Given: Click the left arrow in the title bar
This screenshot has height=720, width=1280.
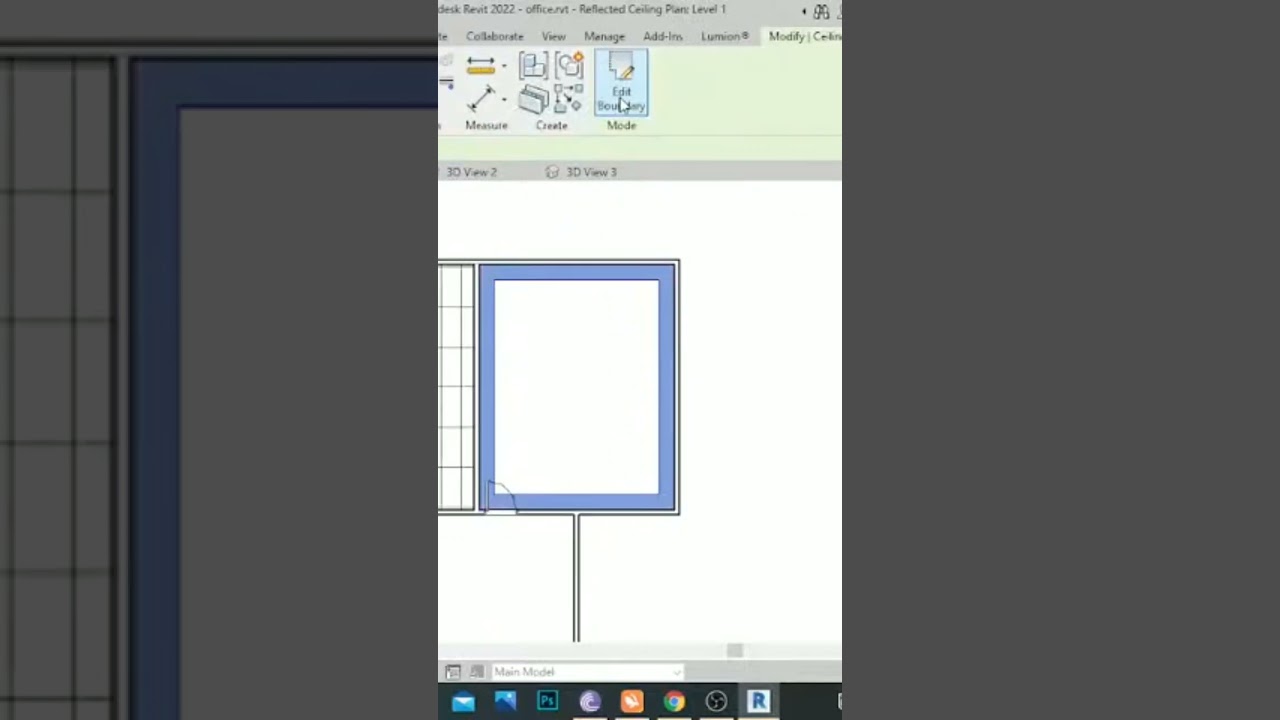Looking at the screenshot, I should pyautogui.click(x=804, y=12).
